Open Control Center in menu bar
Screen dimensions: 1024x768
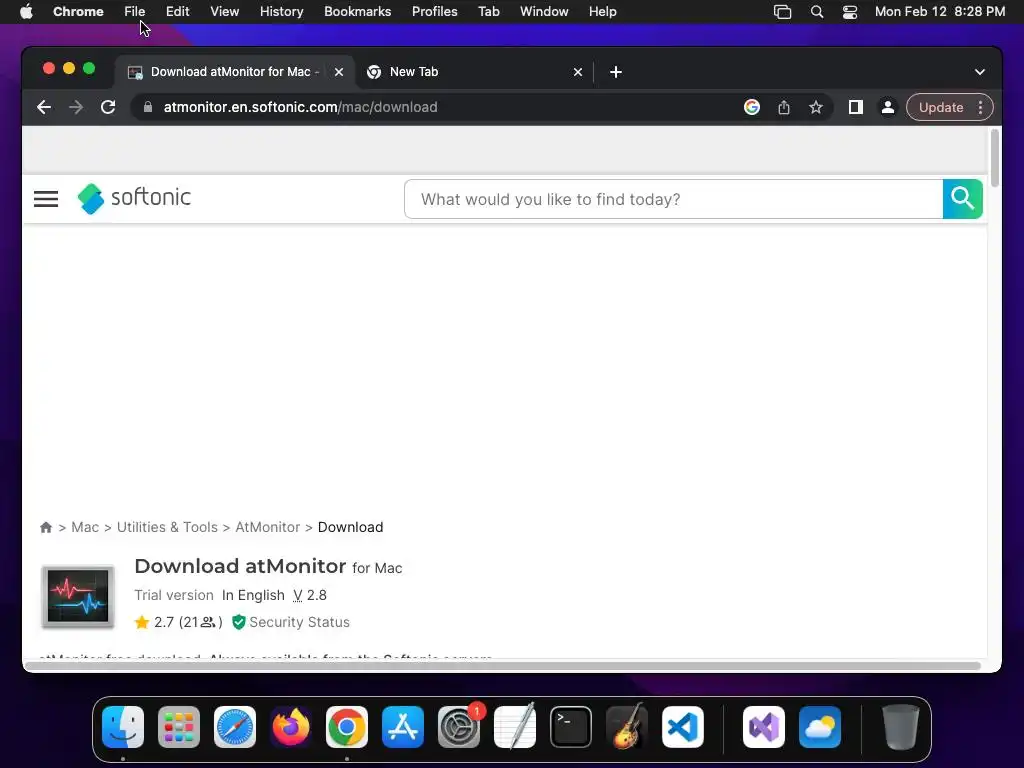(x=850, y=12)
